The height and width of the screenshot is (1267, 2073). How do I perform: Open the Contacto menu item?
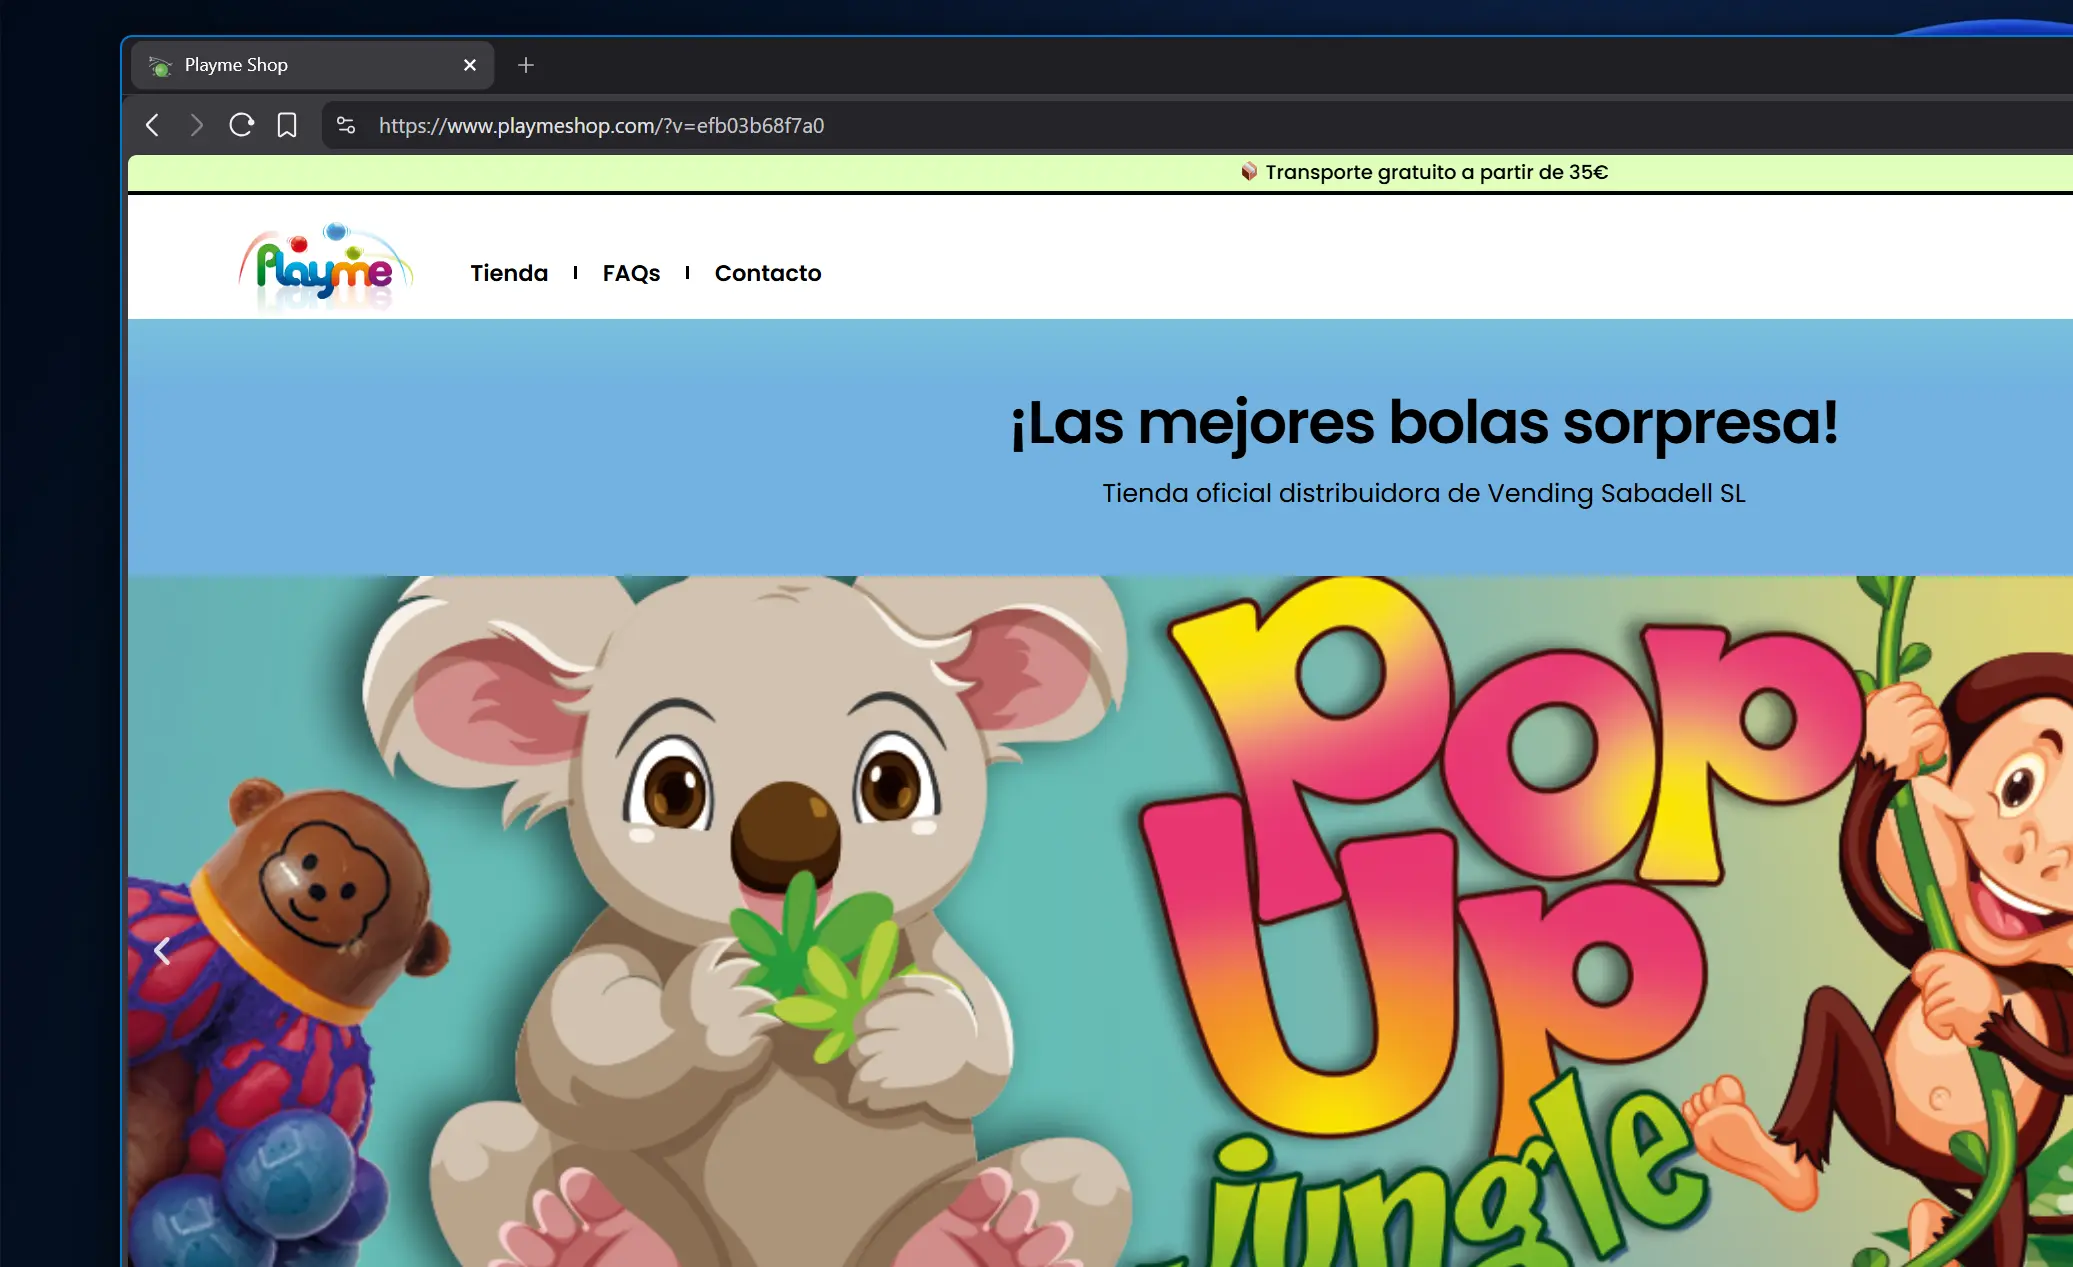pyautogui.click(x=768, y=273)
